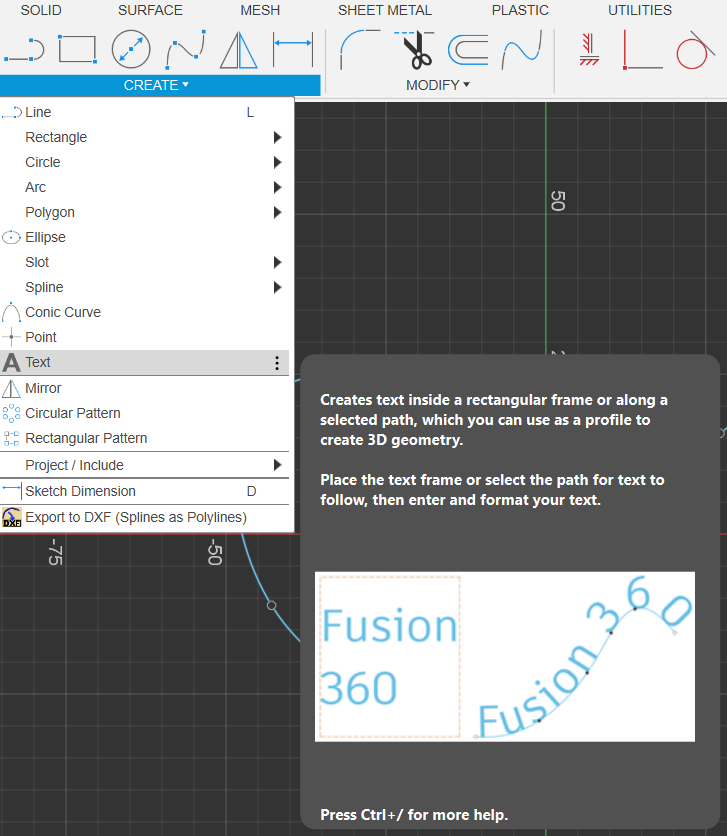This screenshot has height=836, width=727.
Task: Select the Fillet tool icon
Action: (360, 50)
